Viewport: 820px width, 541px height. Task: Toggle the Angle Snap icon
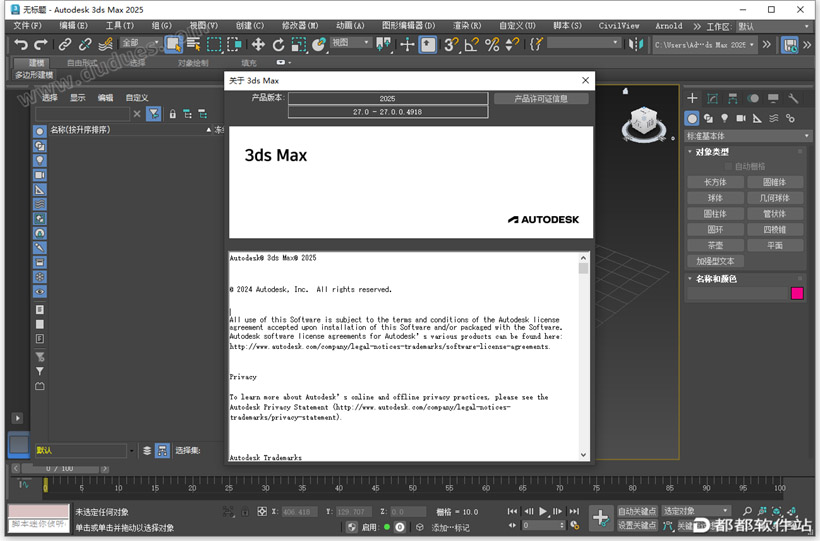(x=471, y=44)
